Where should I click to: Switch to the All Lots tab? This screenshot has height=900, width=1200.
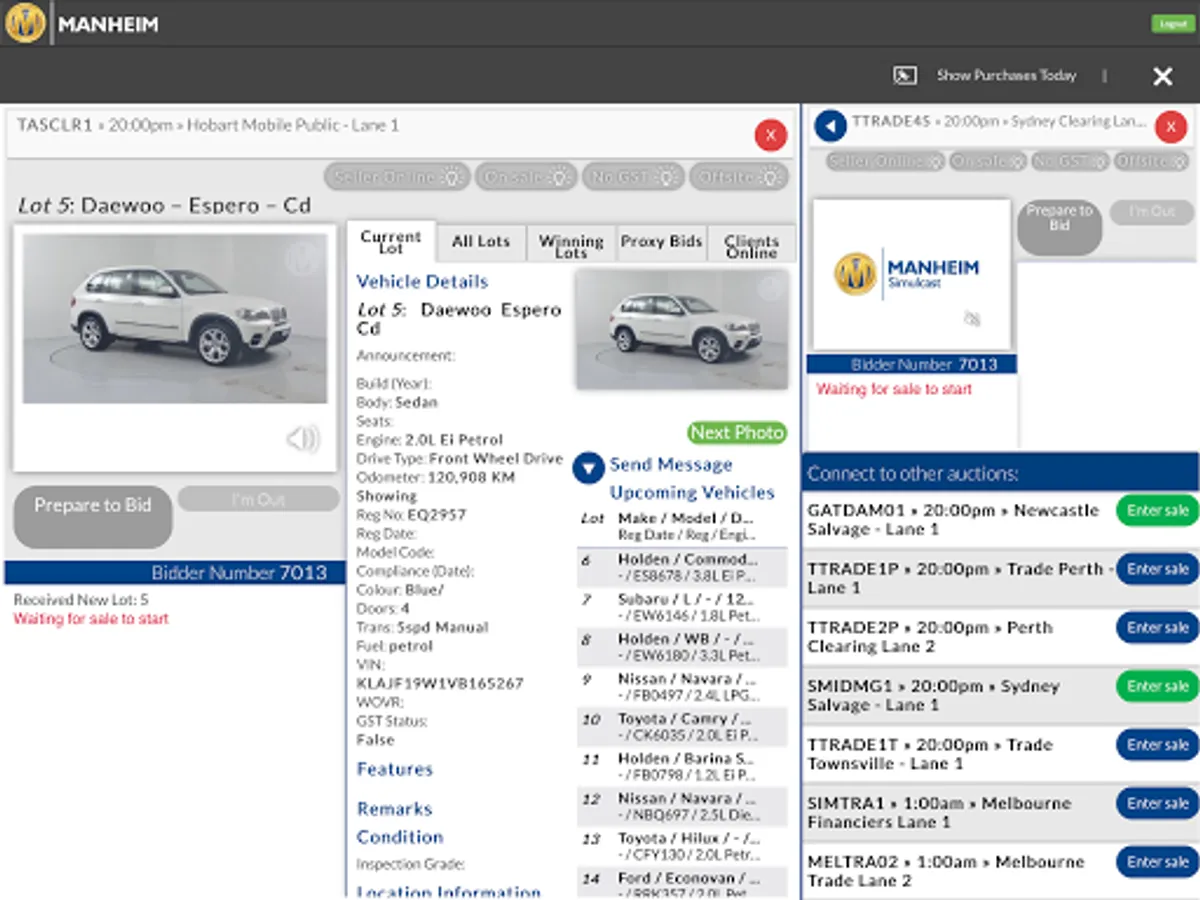pos(480,242)
